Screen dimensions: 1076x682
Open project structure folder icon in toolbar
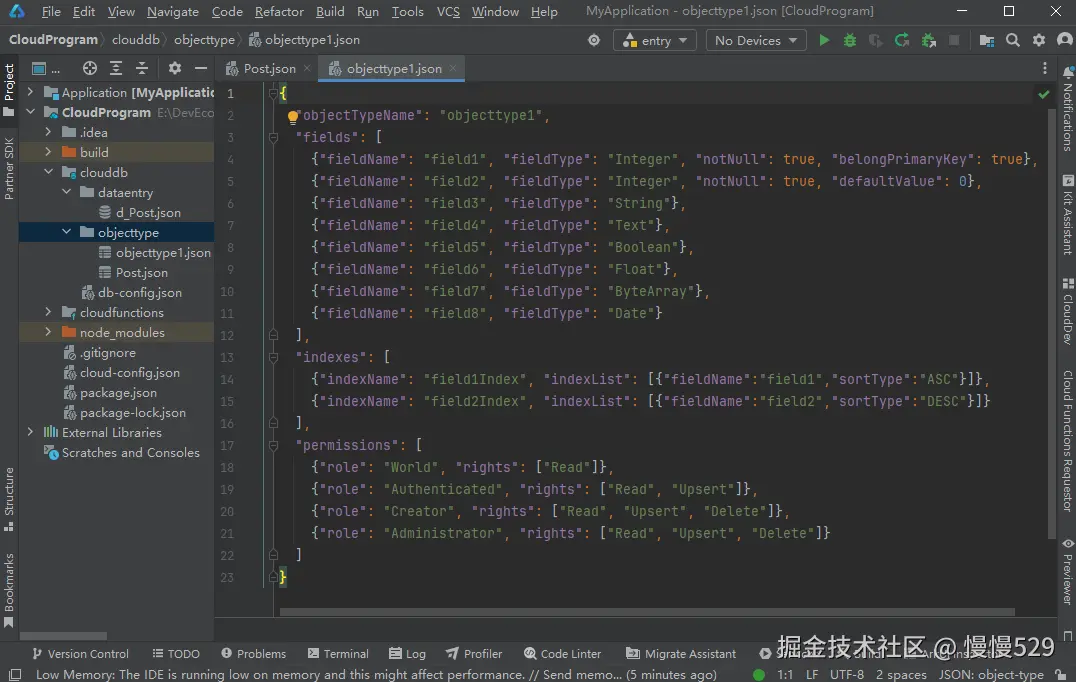coord(986,40)
